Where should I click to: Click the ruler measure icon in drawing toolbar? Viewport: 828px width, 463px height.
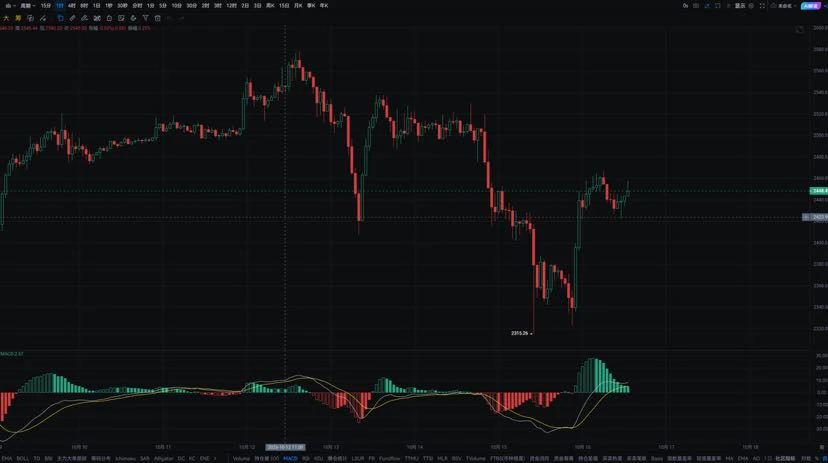point(72,18)
